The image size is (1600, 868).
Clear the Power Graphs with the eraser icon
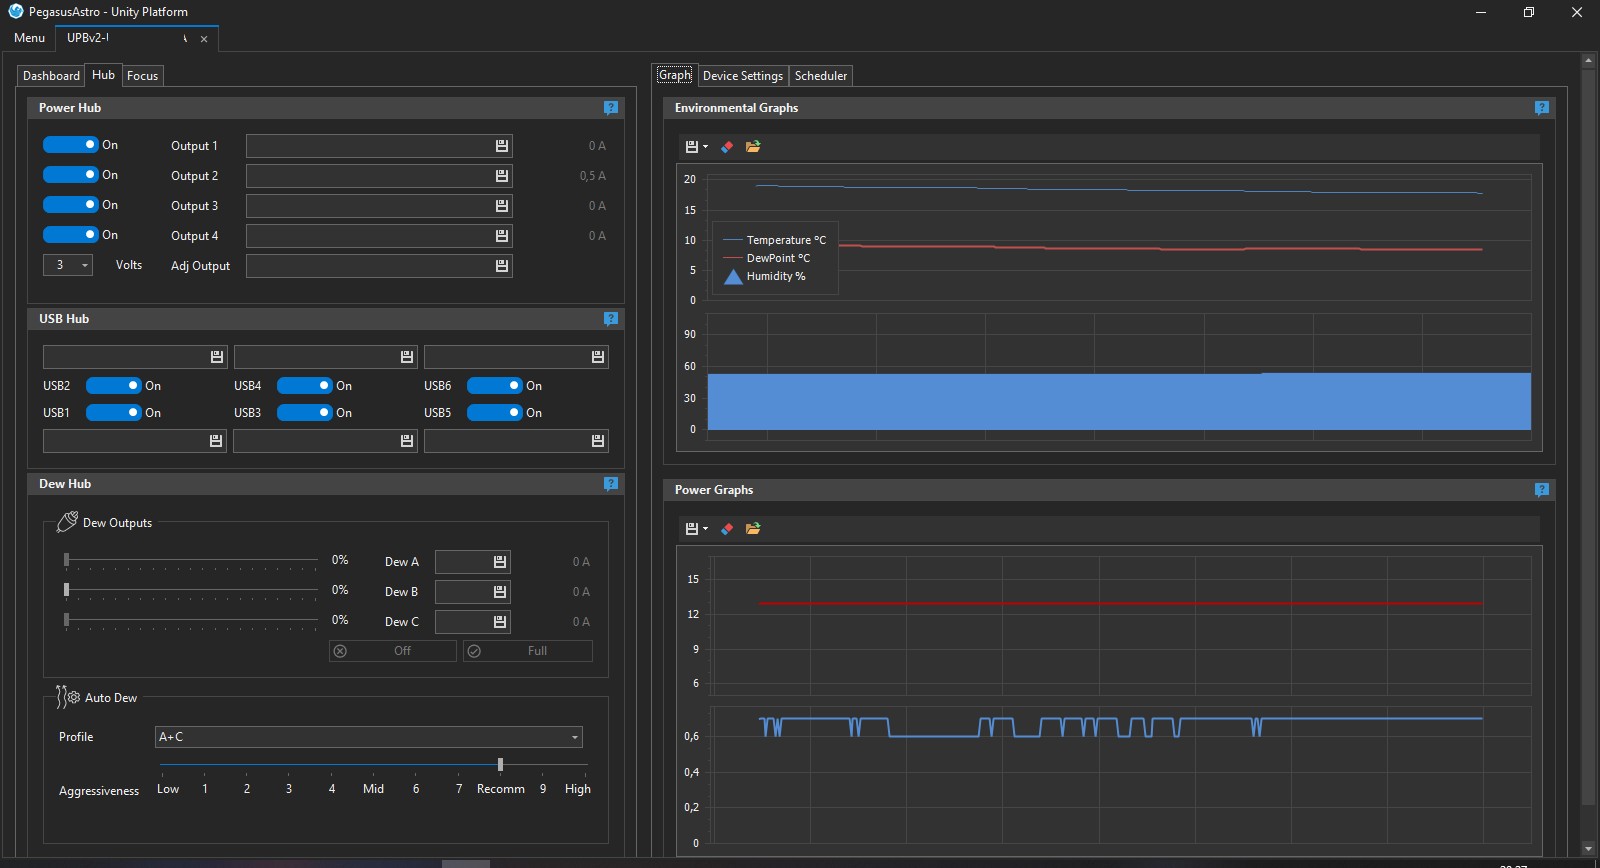727,529
